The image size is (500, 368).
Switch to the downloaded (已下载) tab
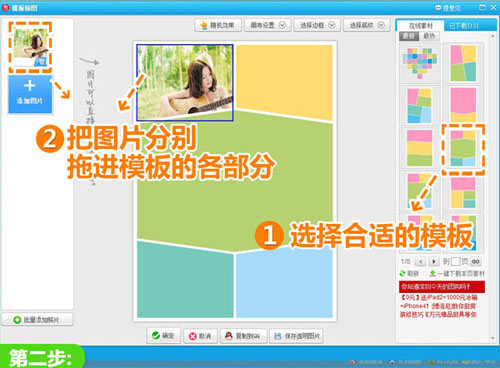pyautogui.click(x=464, y=26)
